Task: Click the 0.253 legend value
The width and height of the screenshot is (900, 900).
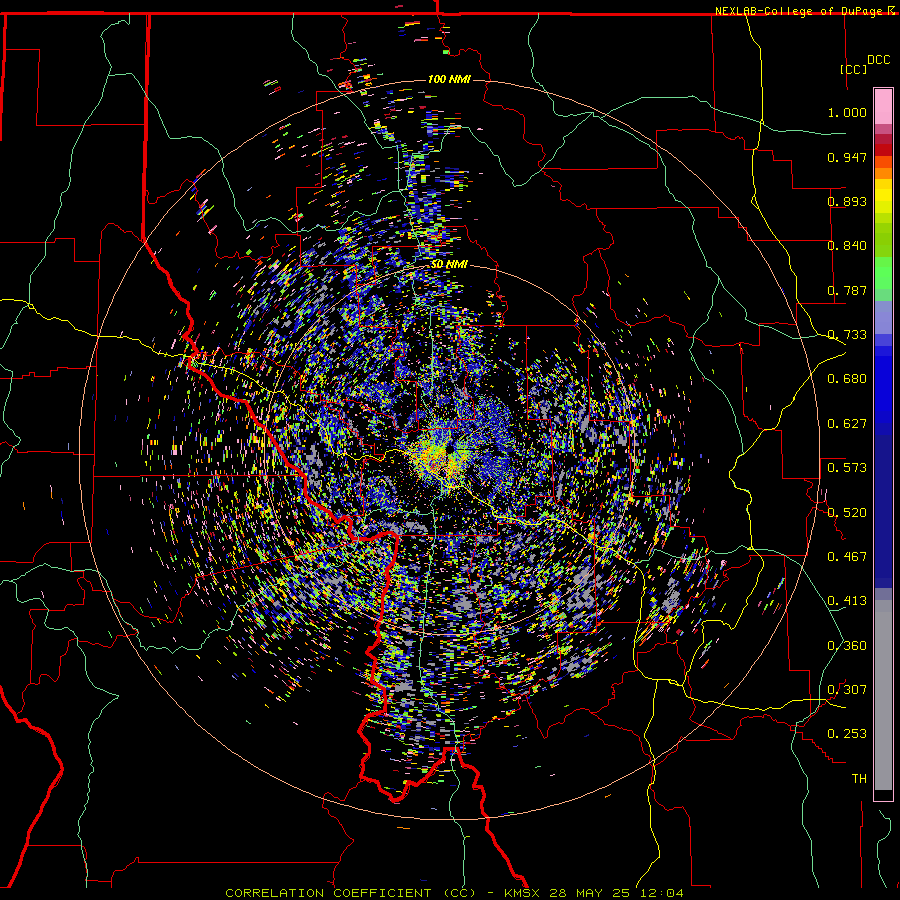Action: coord(847,734)
